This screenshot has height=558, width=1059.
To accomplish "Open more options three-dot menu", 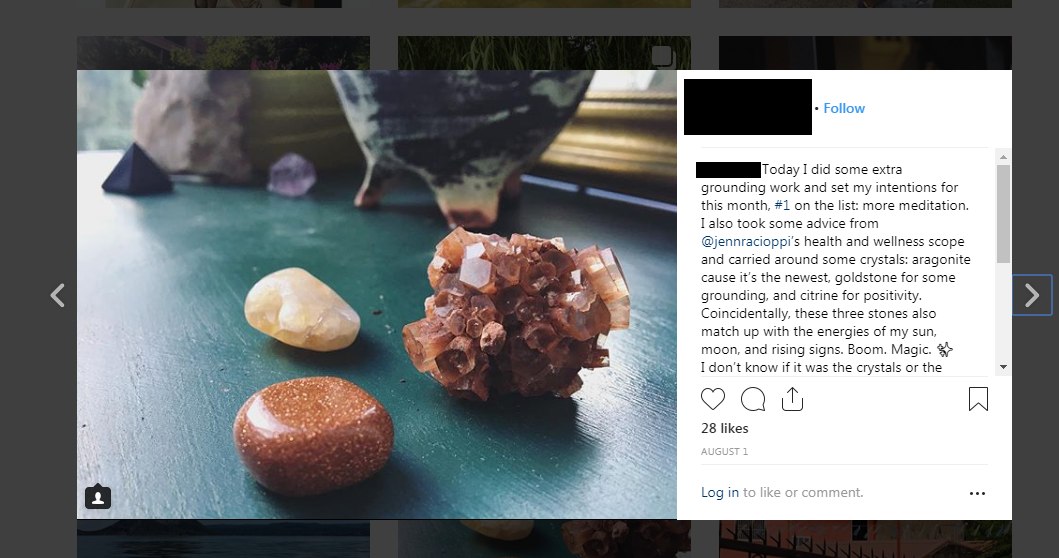I will [977, 493].
